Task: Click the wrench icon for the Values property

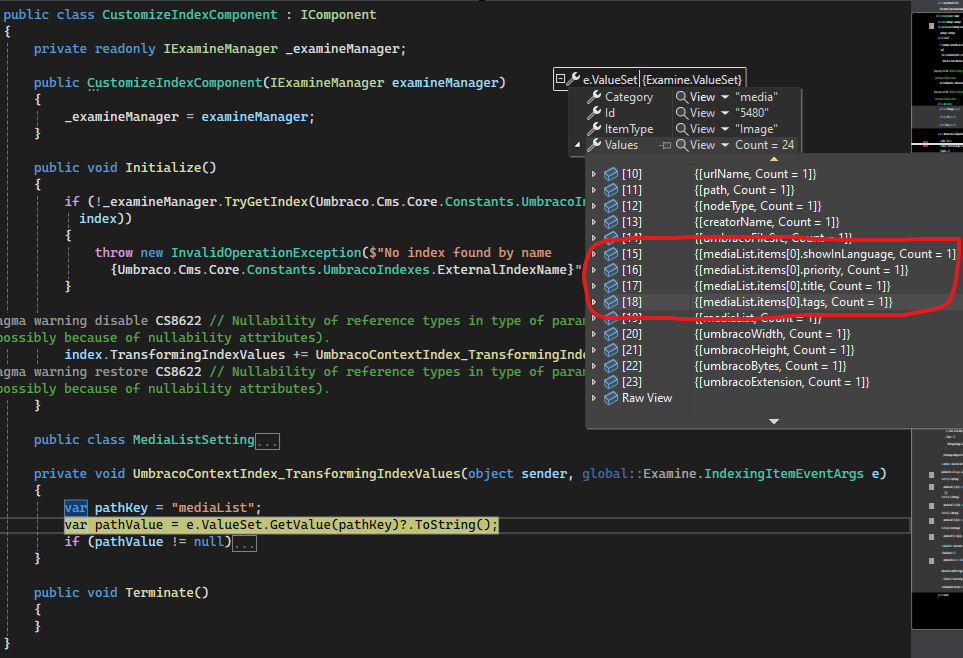Action: click(x=594, y=144)
